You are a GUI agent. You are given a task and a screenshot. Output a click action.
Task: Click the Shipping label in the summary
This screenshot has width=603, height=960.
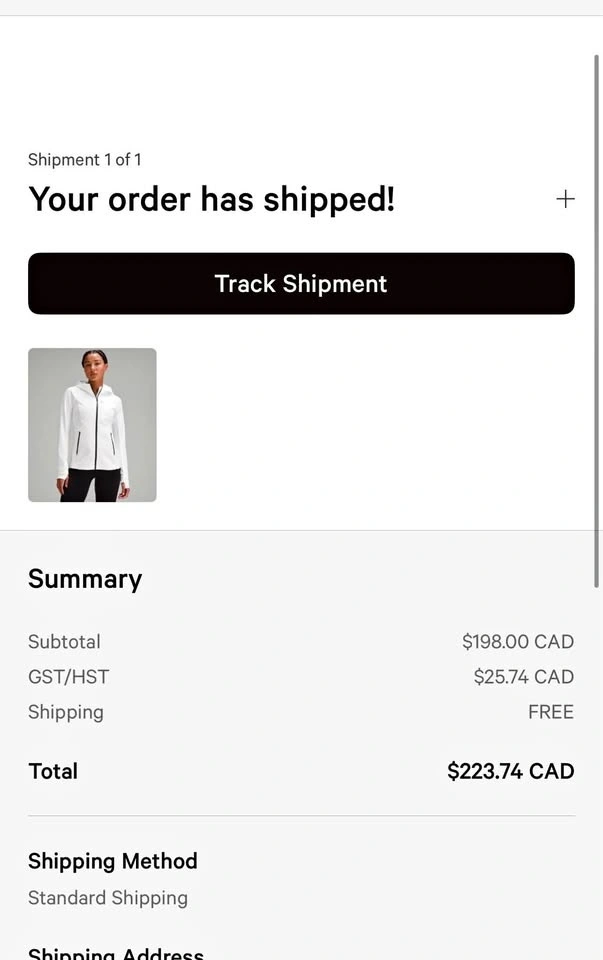(65, 712)
